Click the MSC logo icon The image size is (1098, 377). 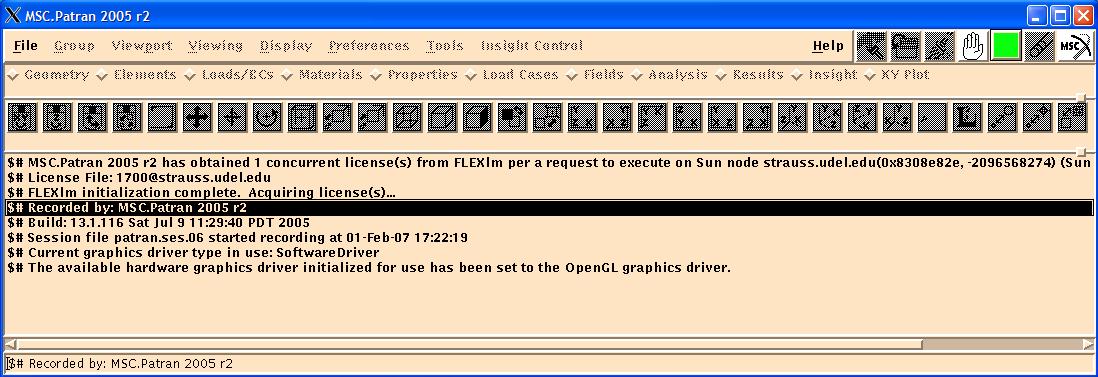coord(1075,46)
